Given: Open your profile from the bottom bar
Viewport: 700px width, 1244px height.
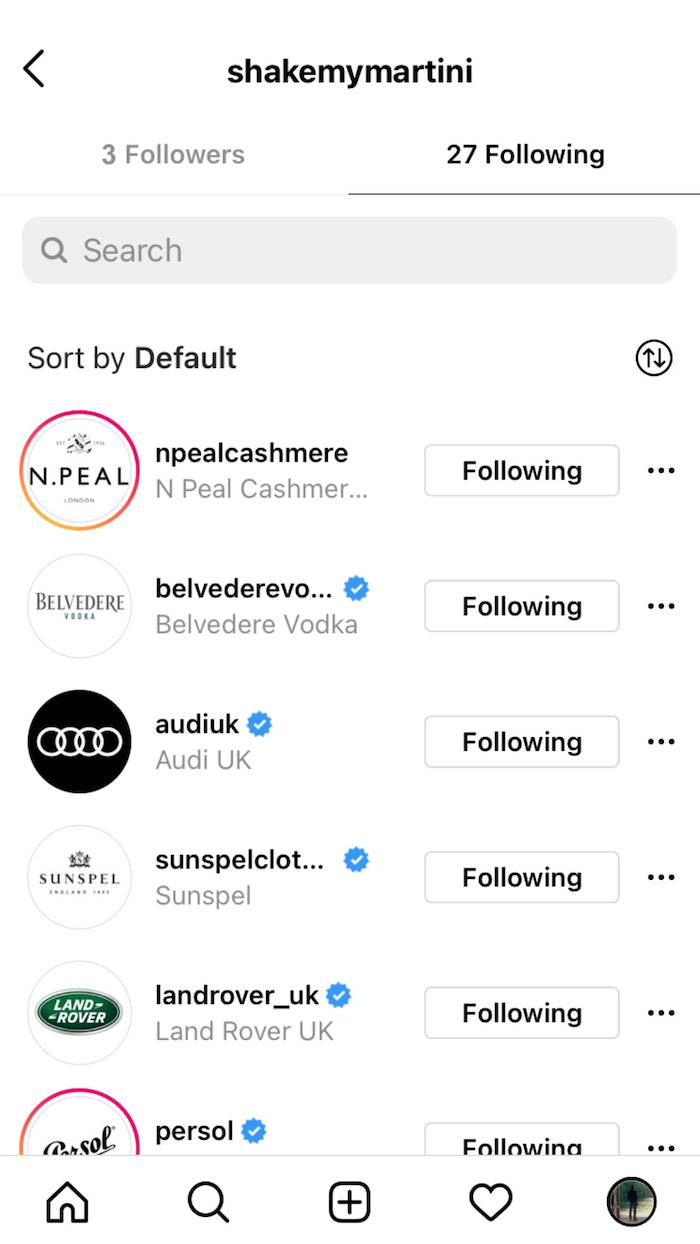Looking at the screenshot, I should pyautogui.click(x=632, y=1202).
